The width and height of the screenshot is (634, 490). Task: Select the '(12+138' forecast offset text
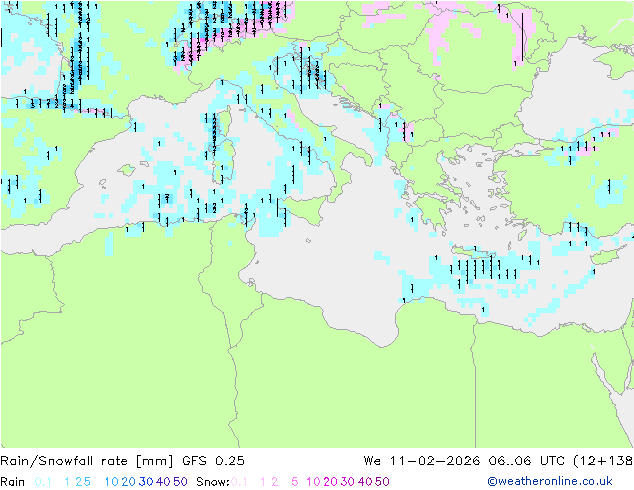[x=603, y=461]
